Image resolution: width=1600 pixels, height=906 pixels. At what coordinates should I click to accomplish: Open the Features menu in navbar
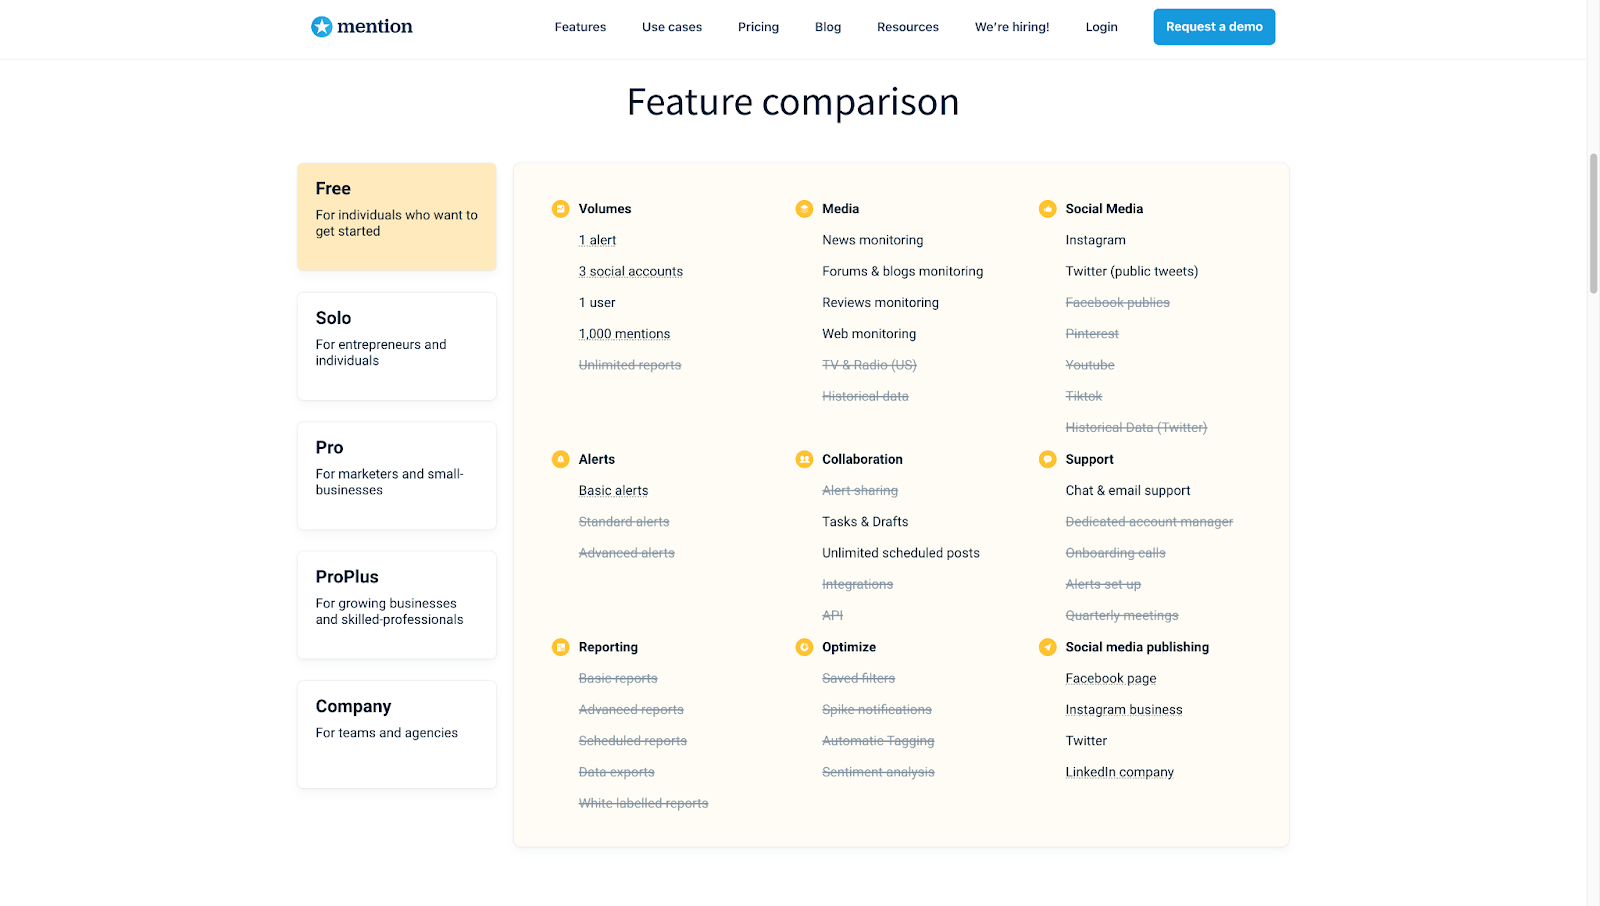tap(580, 27)
